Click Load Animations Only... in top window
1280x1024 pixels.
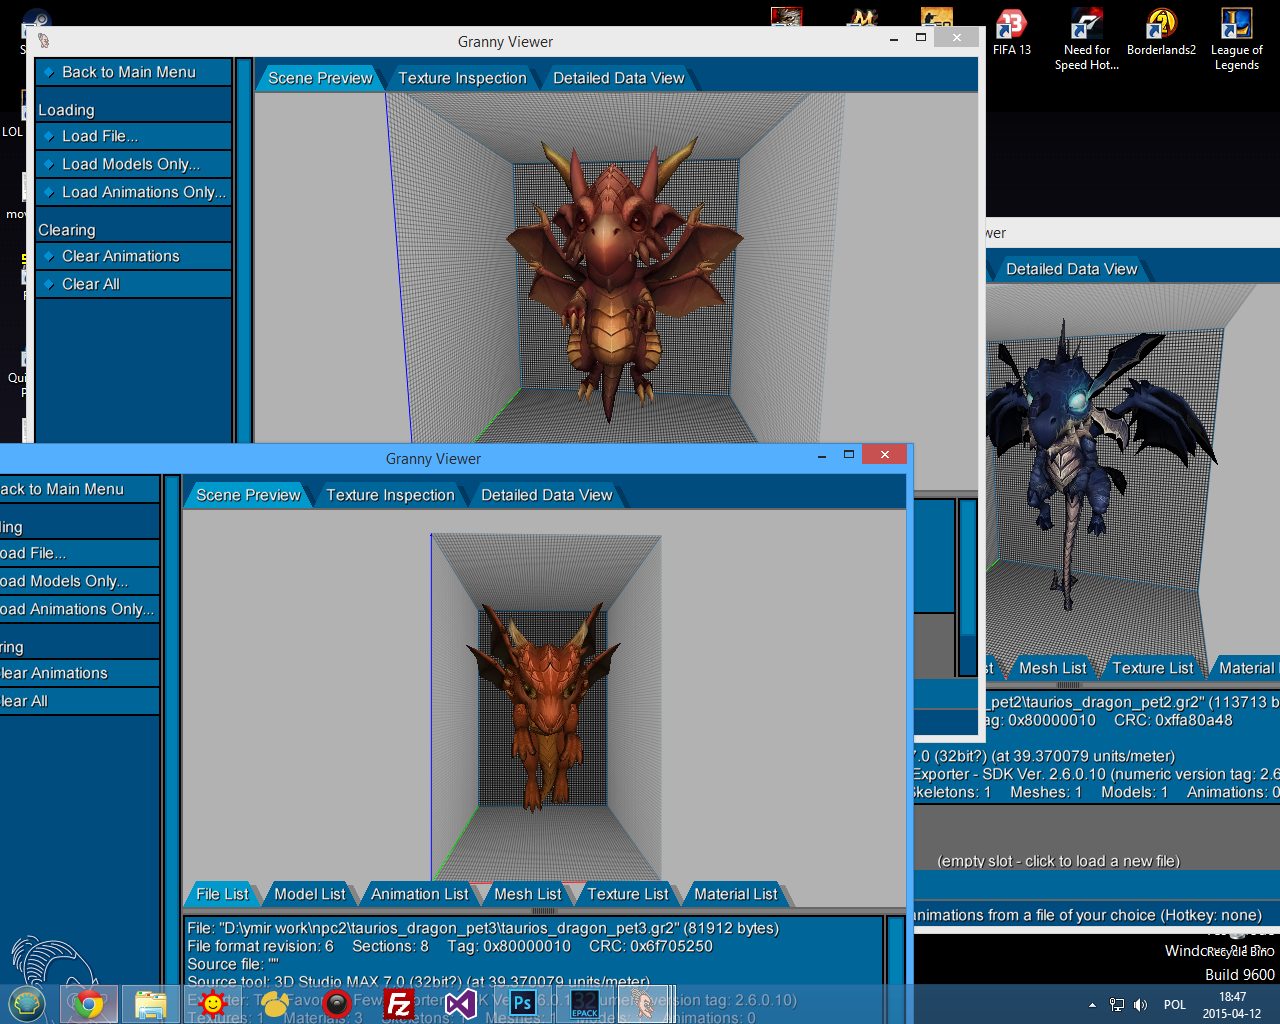134,192
